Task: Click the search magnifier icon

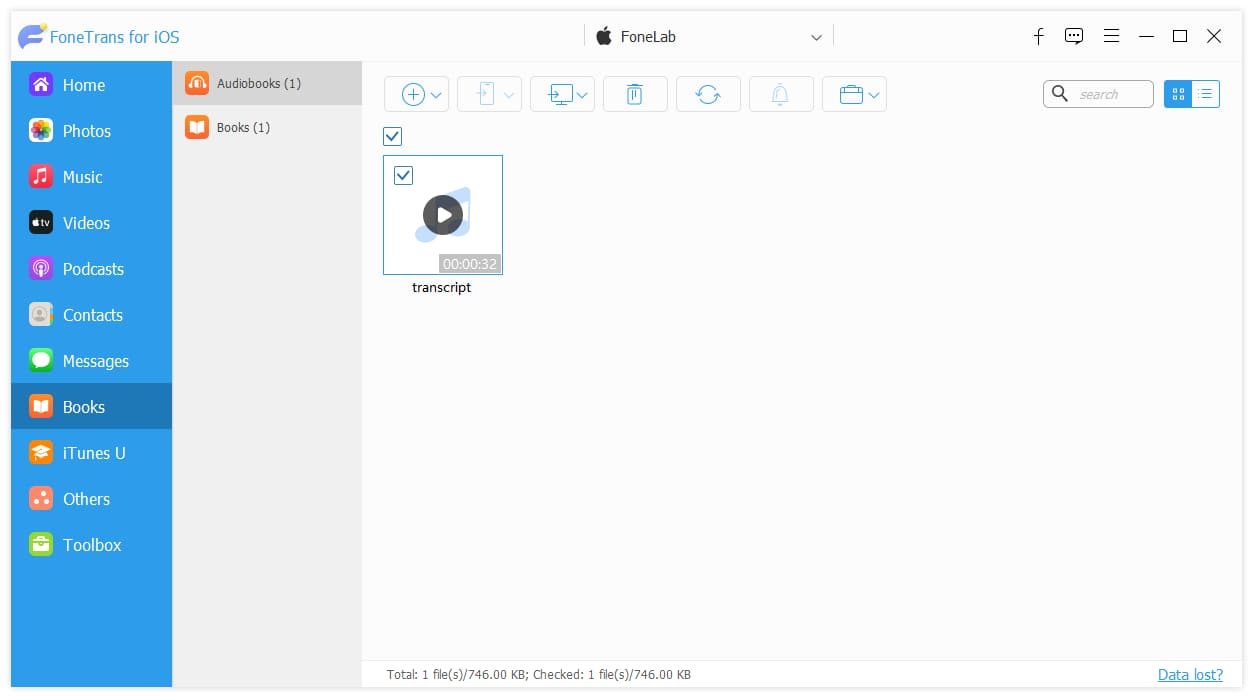Action: pyautogui.click(x=1060, y=94)
